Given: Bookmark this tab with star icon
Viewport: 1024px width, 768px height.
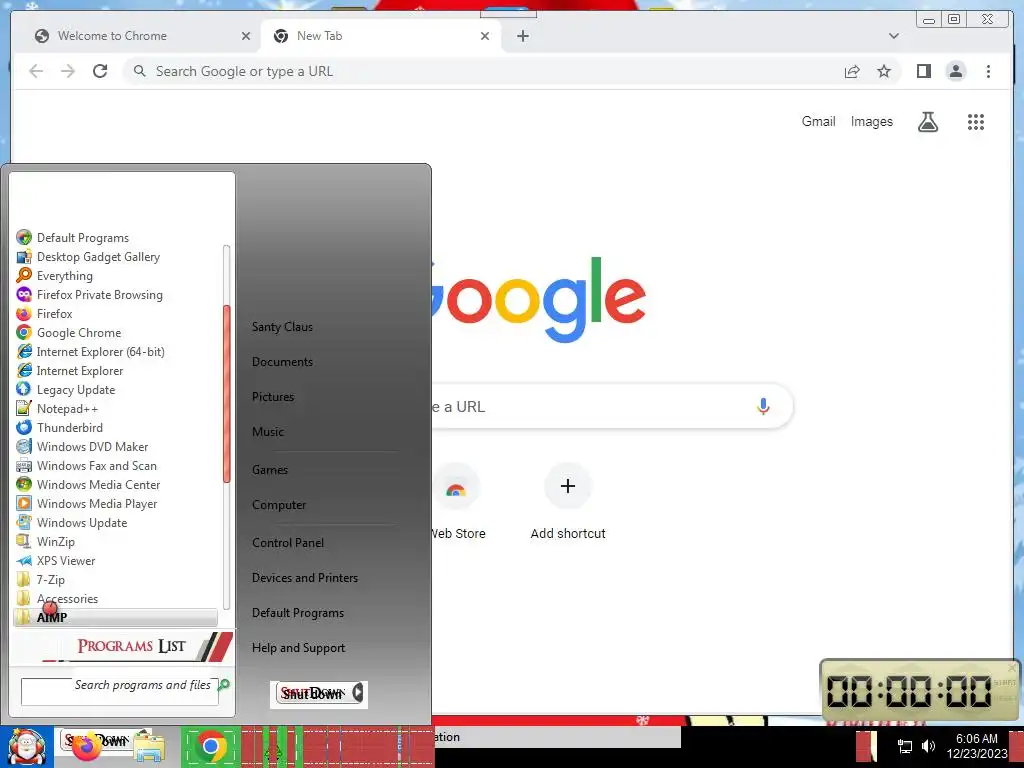Looking at the screenshot, I should (884, 71).
